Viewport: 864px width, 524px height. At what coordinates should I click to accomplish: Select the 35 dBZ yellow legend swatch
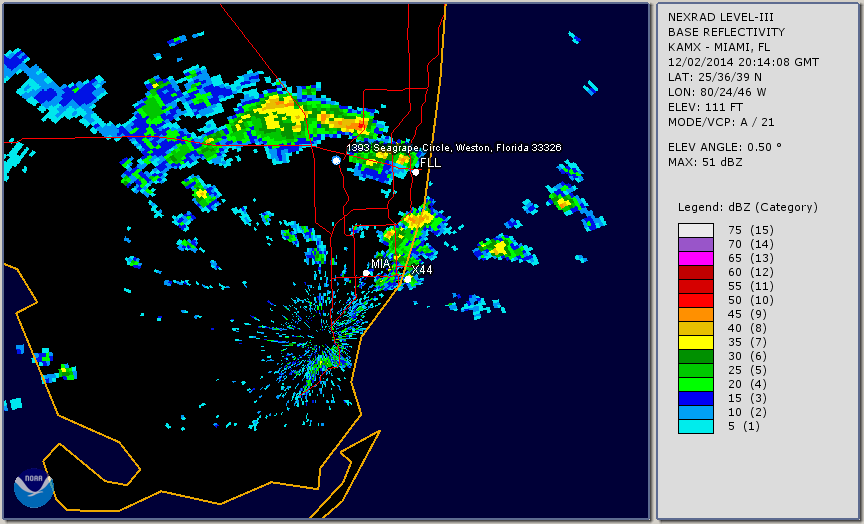(696, 342)
